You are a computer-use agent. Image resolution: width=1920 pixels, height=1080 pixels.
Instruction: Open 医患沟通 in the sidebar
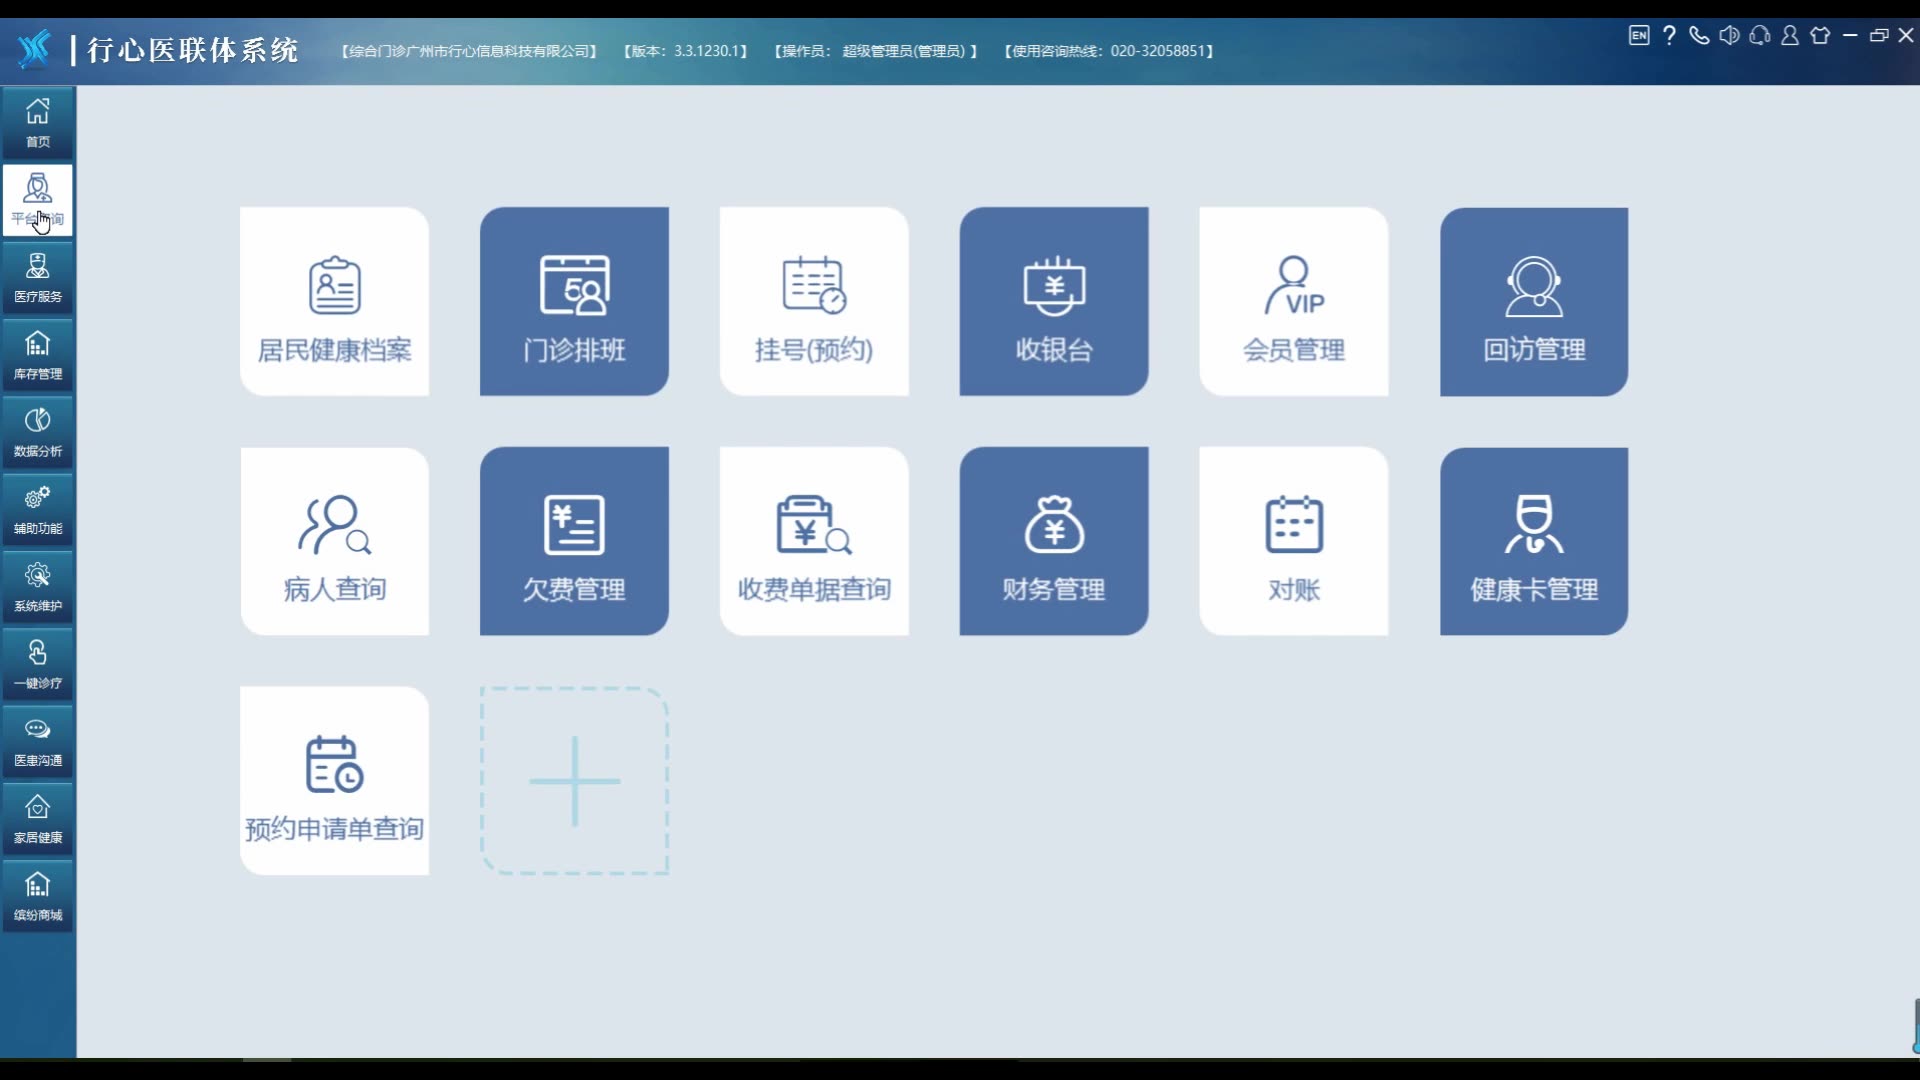[38, 742]
